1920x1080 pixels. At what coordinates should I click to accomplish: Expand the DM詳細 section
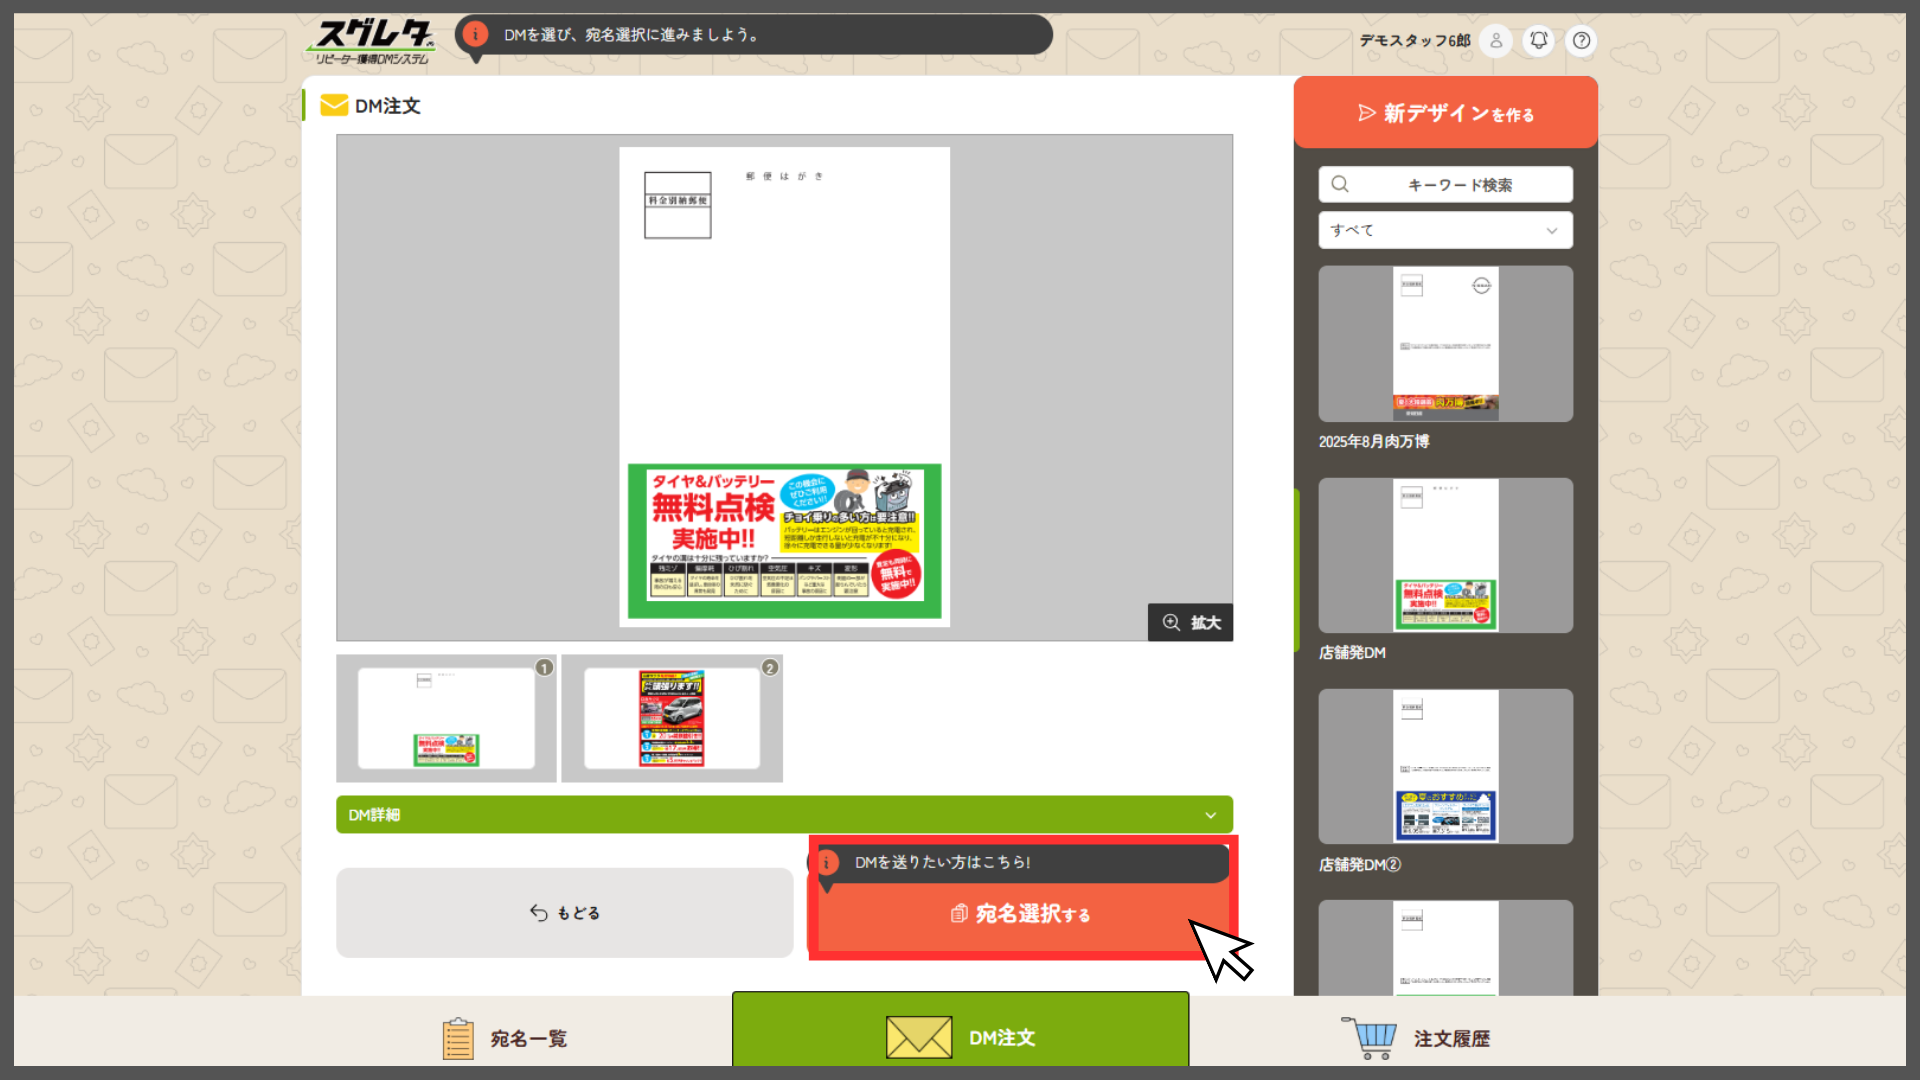coord(784,815)
